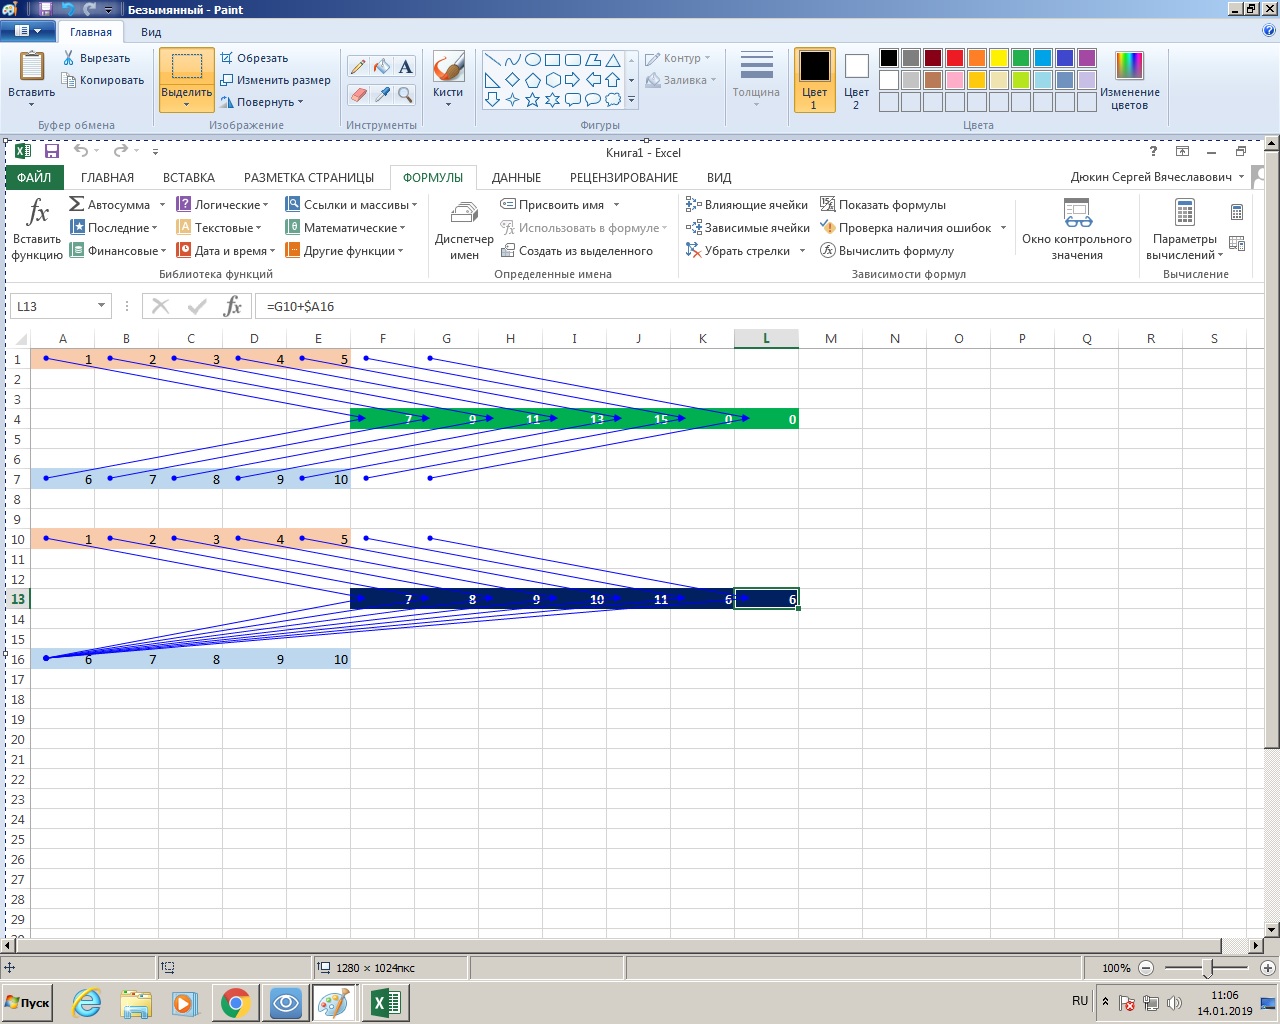Choose the red color swatch
1280x1024 pixels.
[955, 58]
